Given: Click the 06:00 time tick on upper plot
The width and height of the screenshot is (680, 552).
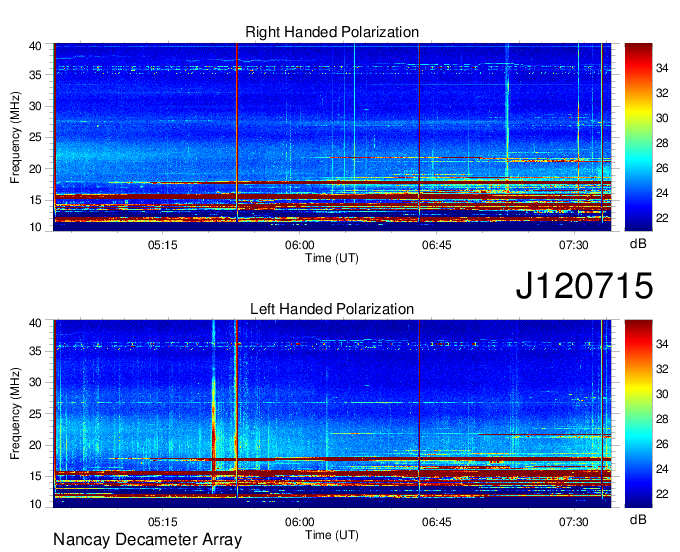Looking at the screenshot, I should coord(300,245).
